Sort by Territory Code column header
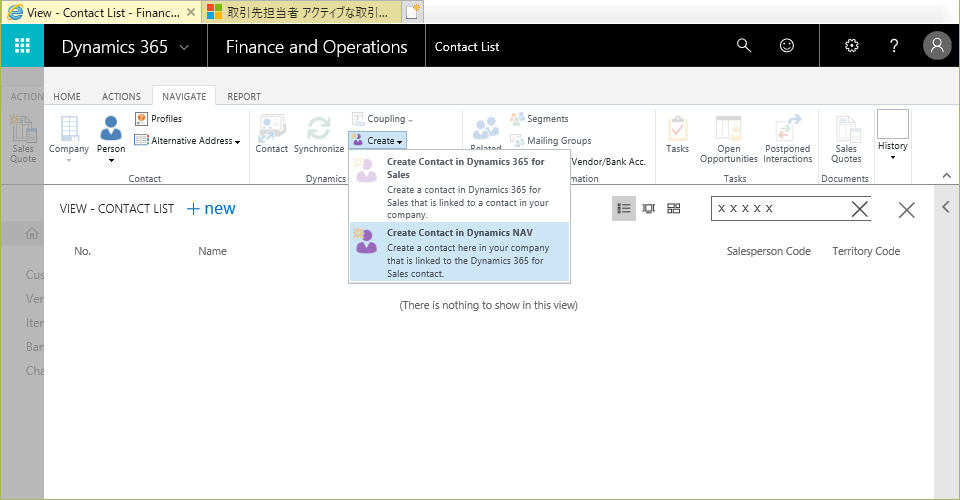This screenshot has height=500, width=960. (866, 251)
